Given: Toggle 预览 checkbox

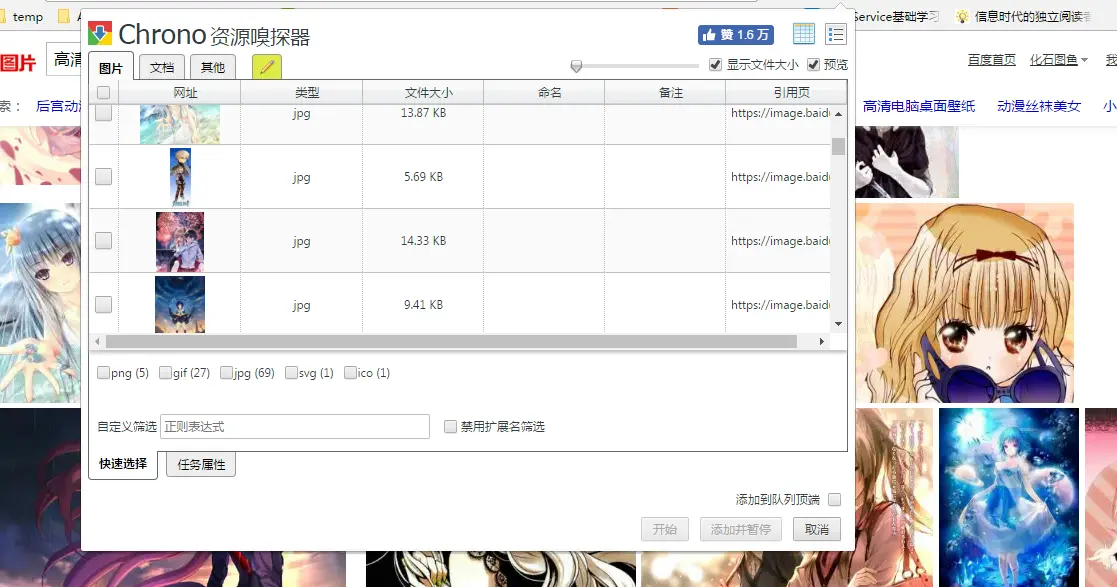Looking at the screenshot, I should [x=813, y=65].
